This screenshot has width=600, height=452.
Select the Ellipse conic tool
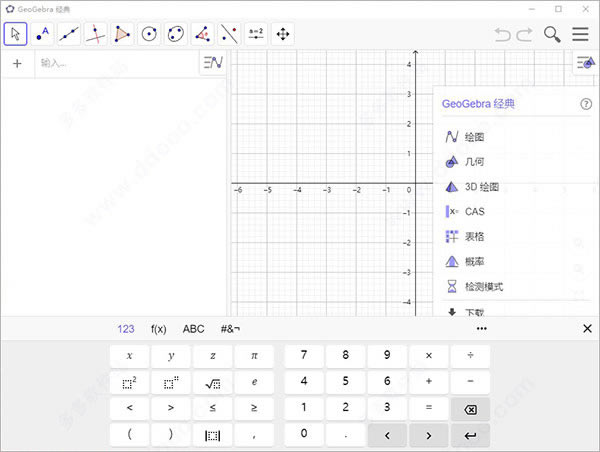click(176, 34)
